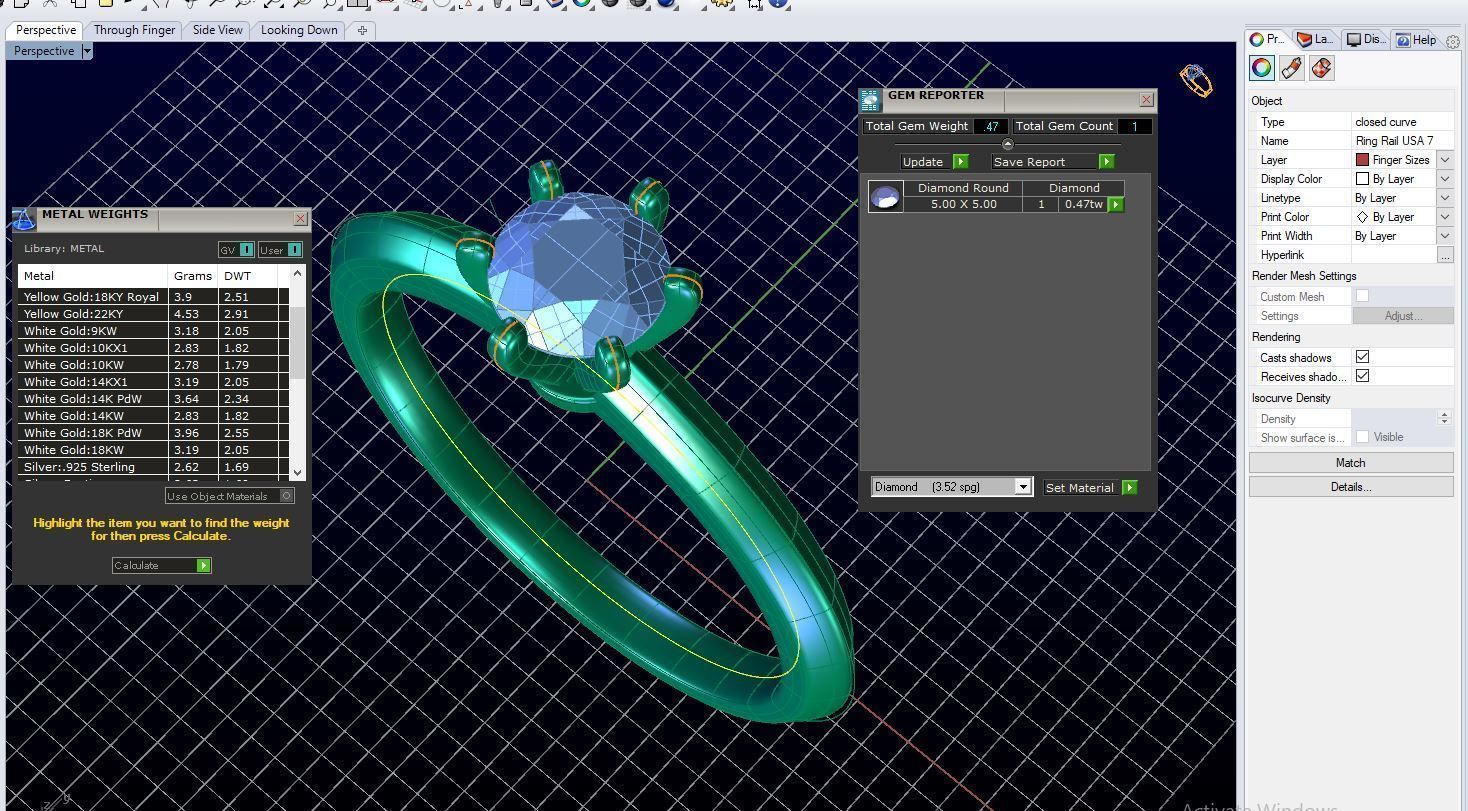The width and height of the screenshot is (1468, 811).
Task: Open the Details... button
Action: coord(1351,487)
